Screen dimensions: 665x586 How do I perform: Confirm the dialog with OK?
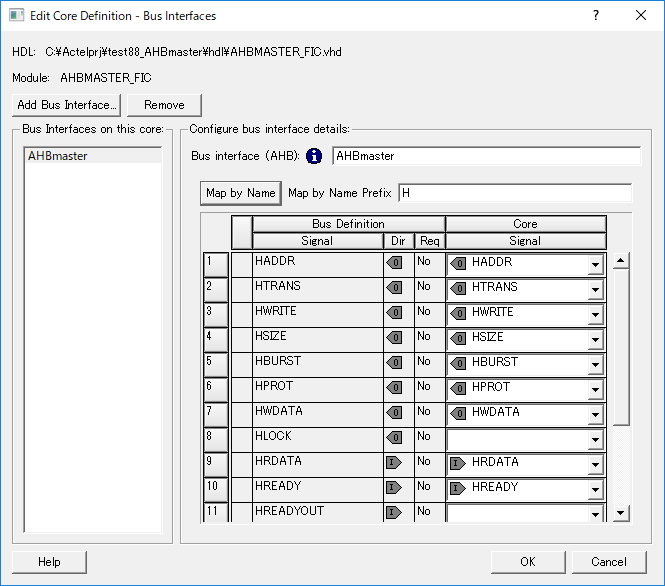click(528, 562)
